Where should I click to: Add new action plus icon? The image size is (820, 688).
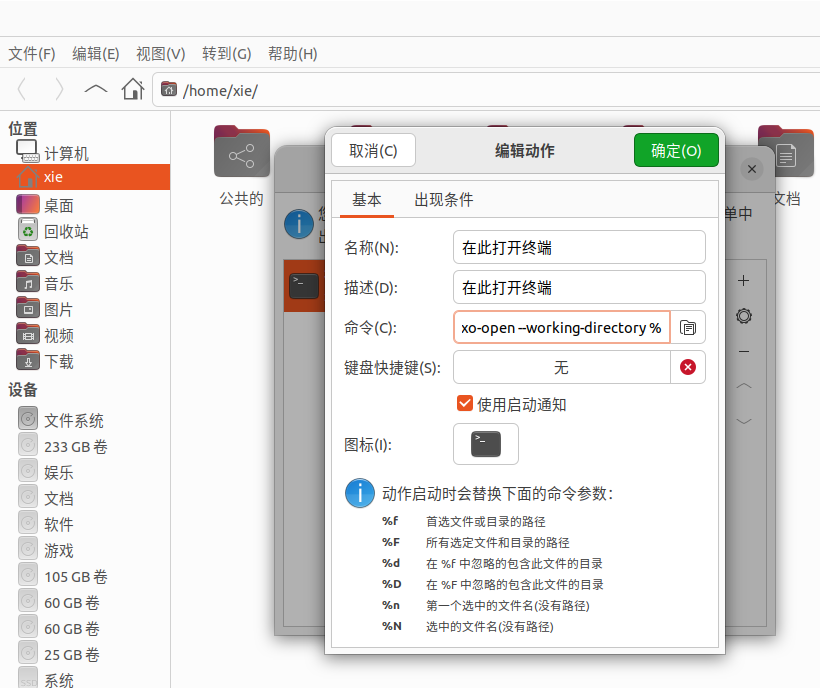coord(743,281)
